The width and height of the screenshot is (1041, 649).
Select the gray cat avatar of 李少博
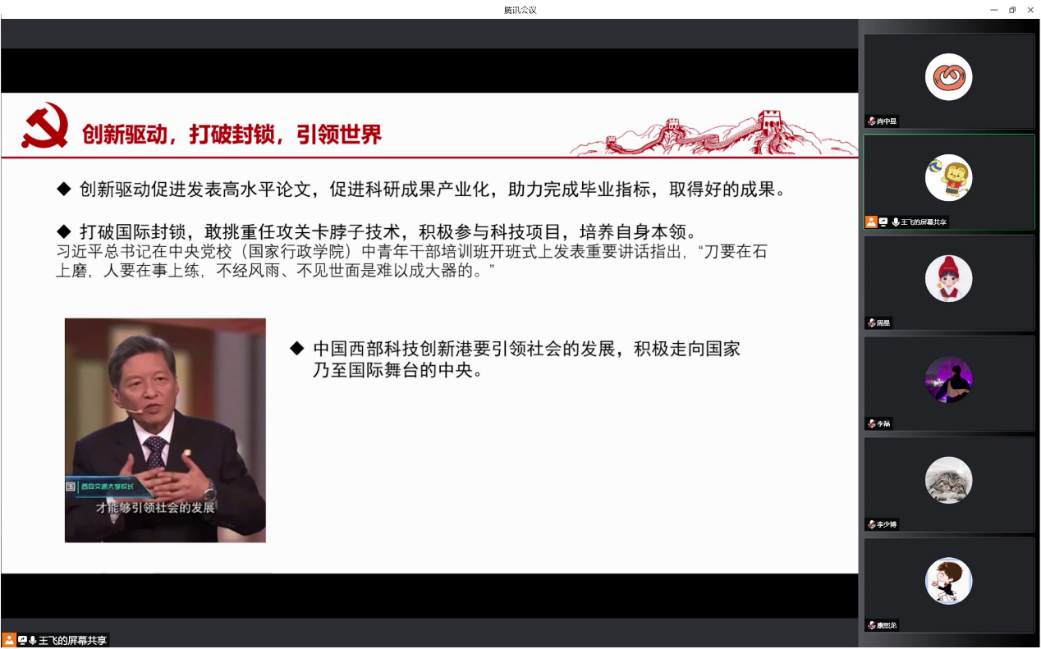click(948, 479)
